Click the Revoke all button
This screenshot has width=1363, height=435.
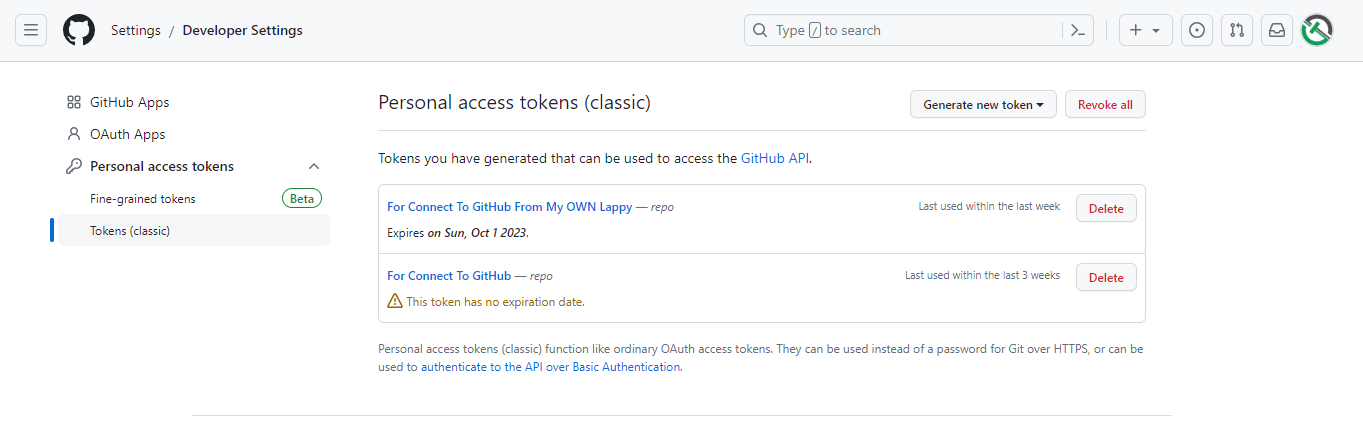coord(1105,104)
